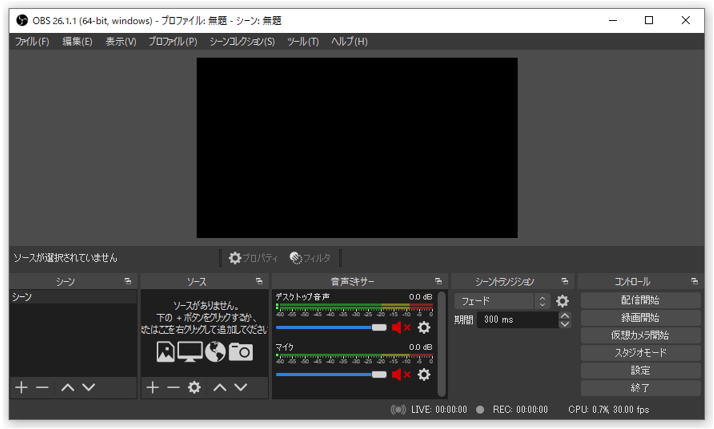Open settings gear for マイク audio channel
This screenshot has width=714, height=429.
[x=424, y=374]
